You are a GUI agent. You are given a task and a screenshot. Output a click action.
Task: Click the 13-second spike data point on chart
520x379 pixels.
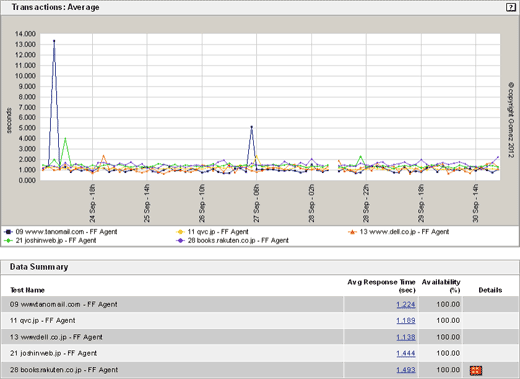(54, 41)
